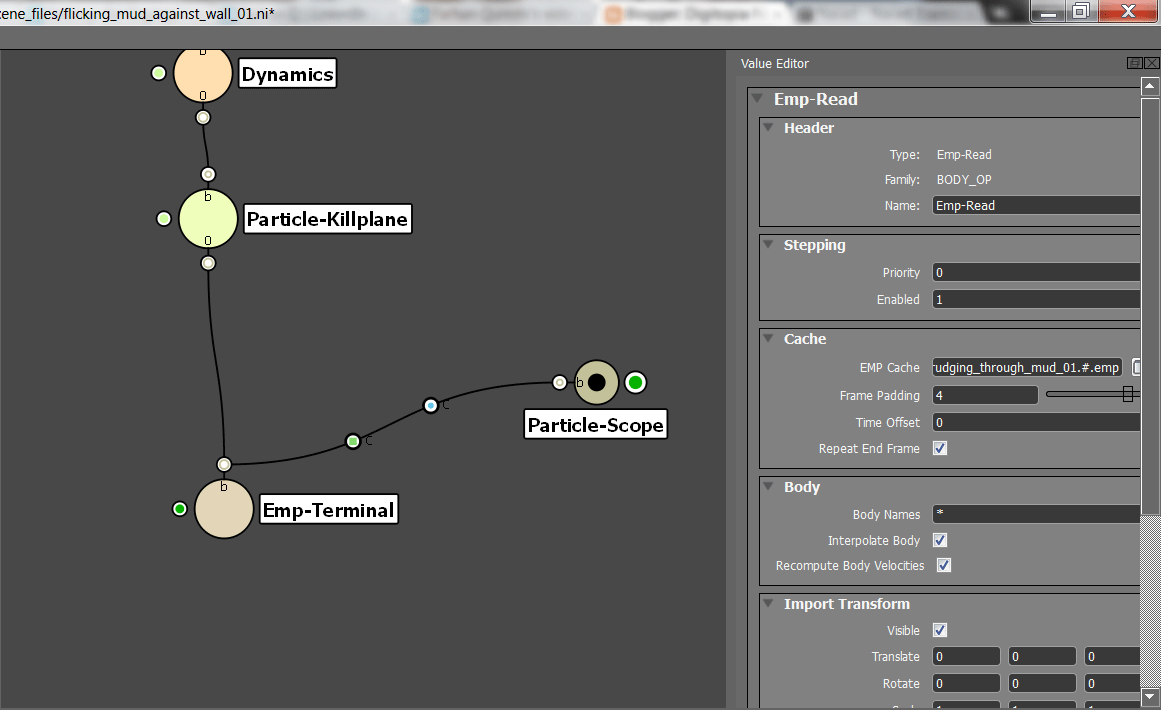Toggle the Import Transform Visible checkbox
Image resolution: width=1161 pixels, height=710 pixels.
(x=940, y=629)
